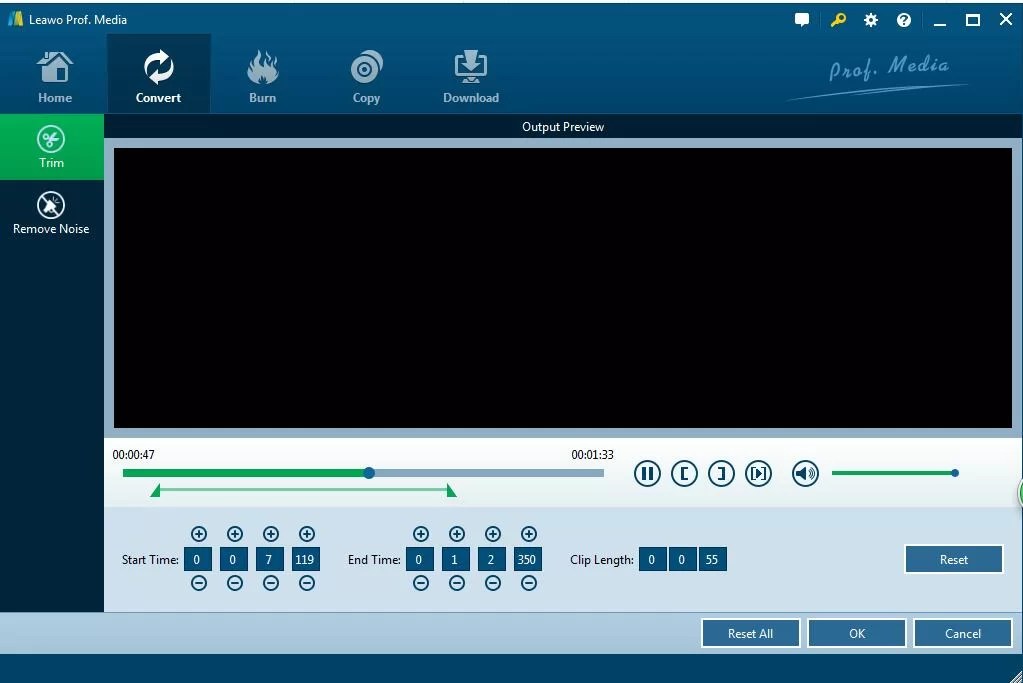The width and height of the screenshot is (1023, 683).
Task: Mute the preview volume speaker icon
Action: (x=805, y=473)
